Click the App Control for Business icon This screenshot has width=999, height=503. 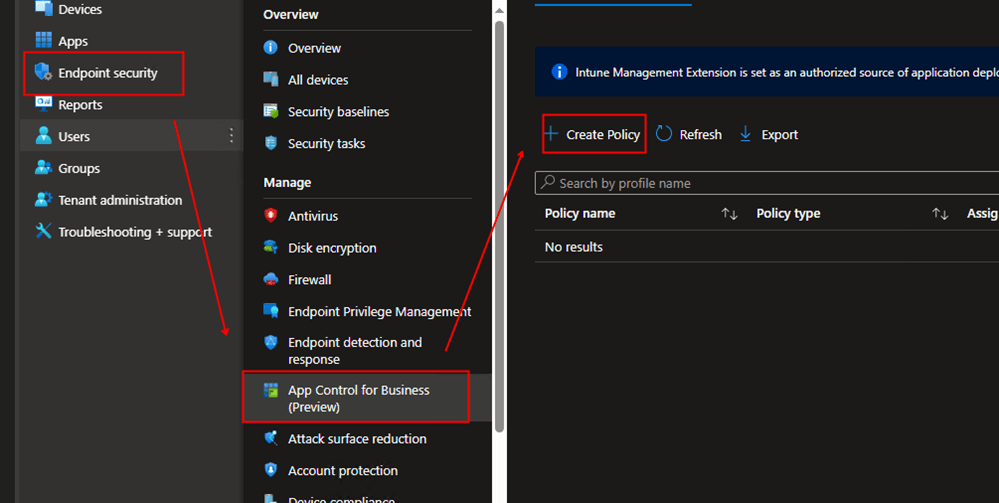coord(271,390)
